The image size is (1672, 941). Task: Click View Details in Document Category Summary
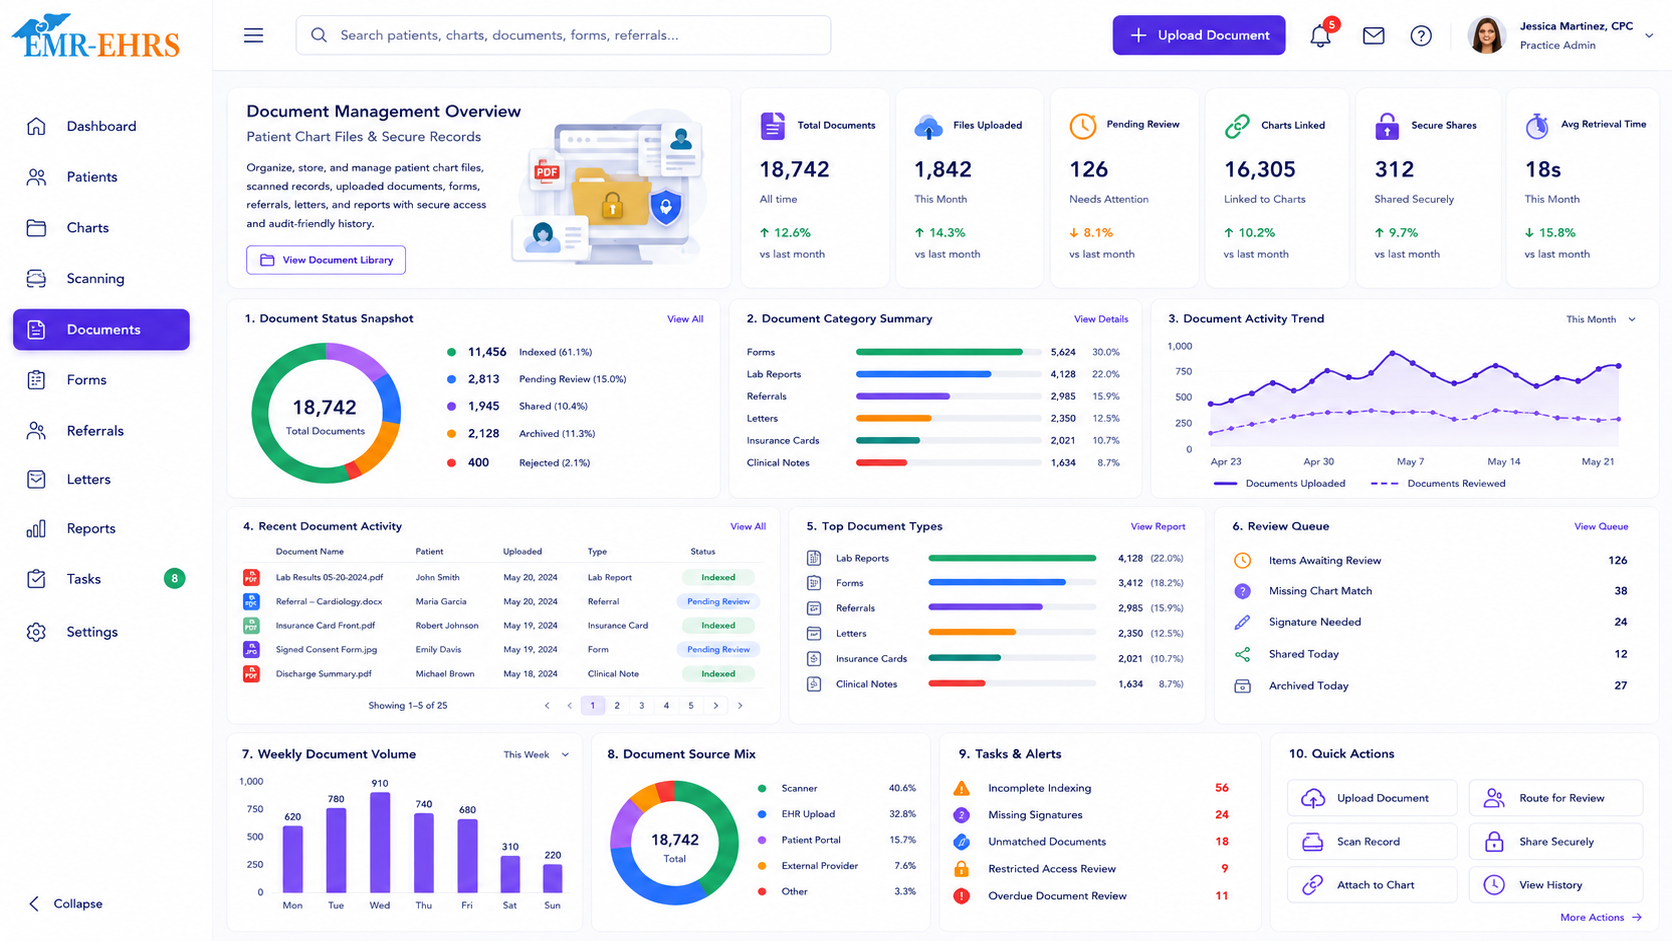pyautogui.click(x=1101, y=319)
